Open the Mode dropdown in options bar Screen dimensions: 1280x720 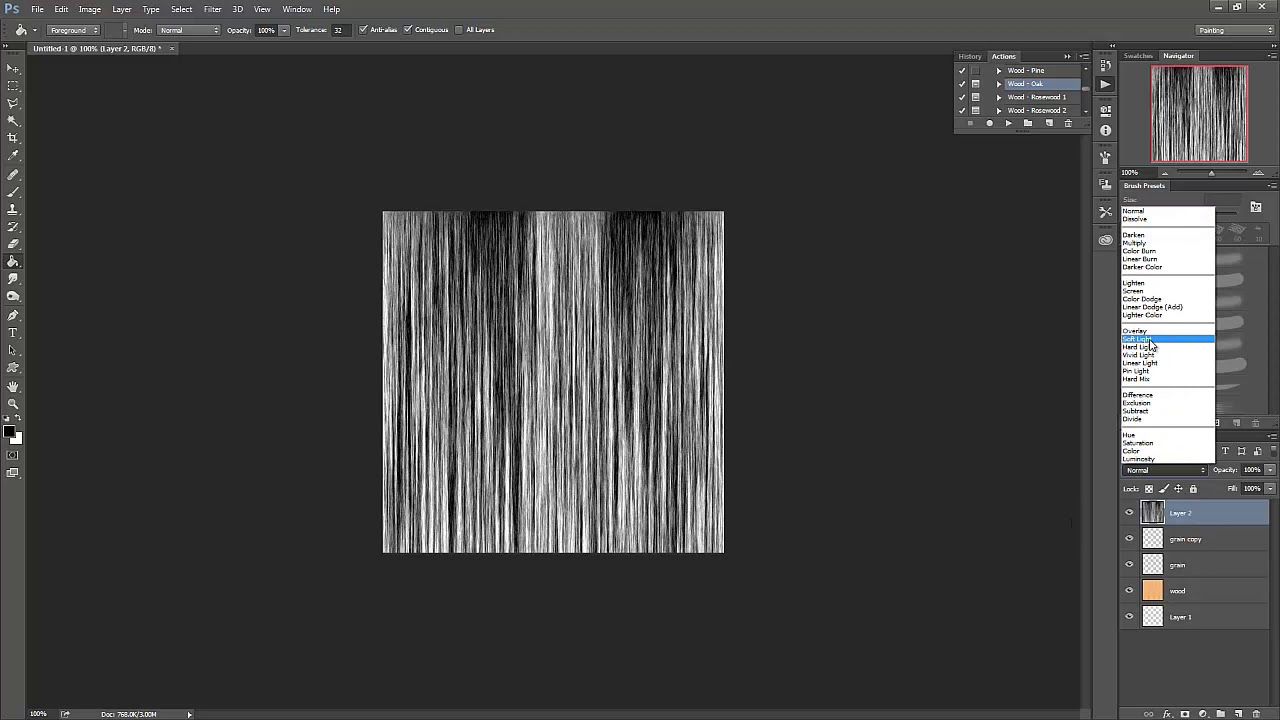coord(189,30)
